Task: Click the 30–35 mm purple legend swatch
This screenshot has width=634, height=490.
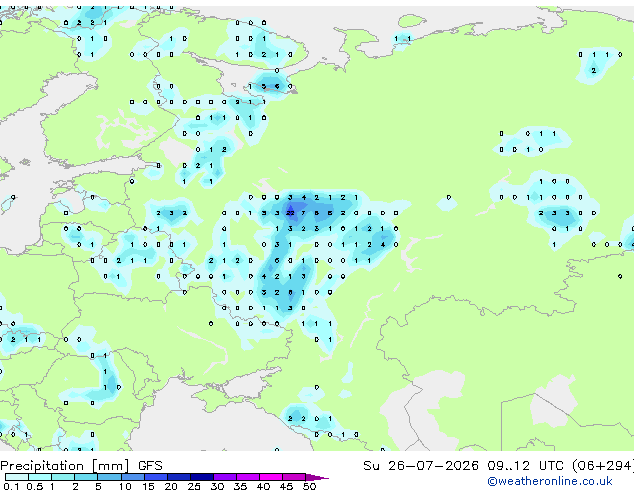Action: 224,477
